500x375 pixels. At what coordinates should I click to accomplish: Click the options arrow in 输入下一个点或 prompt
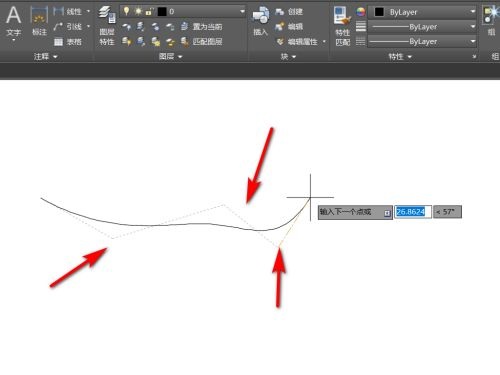click(387, 213)
